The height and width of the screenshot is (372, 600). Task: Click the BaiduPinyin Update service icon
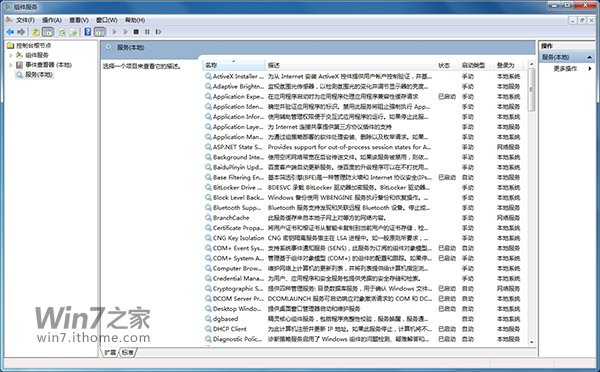coord(208,167)
